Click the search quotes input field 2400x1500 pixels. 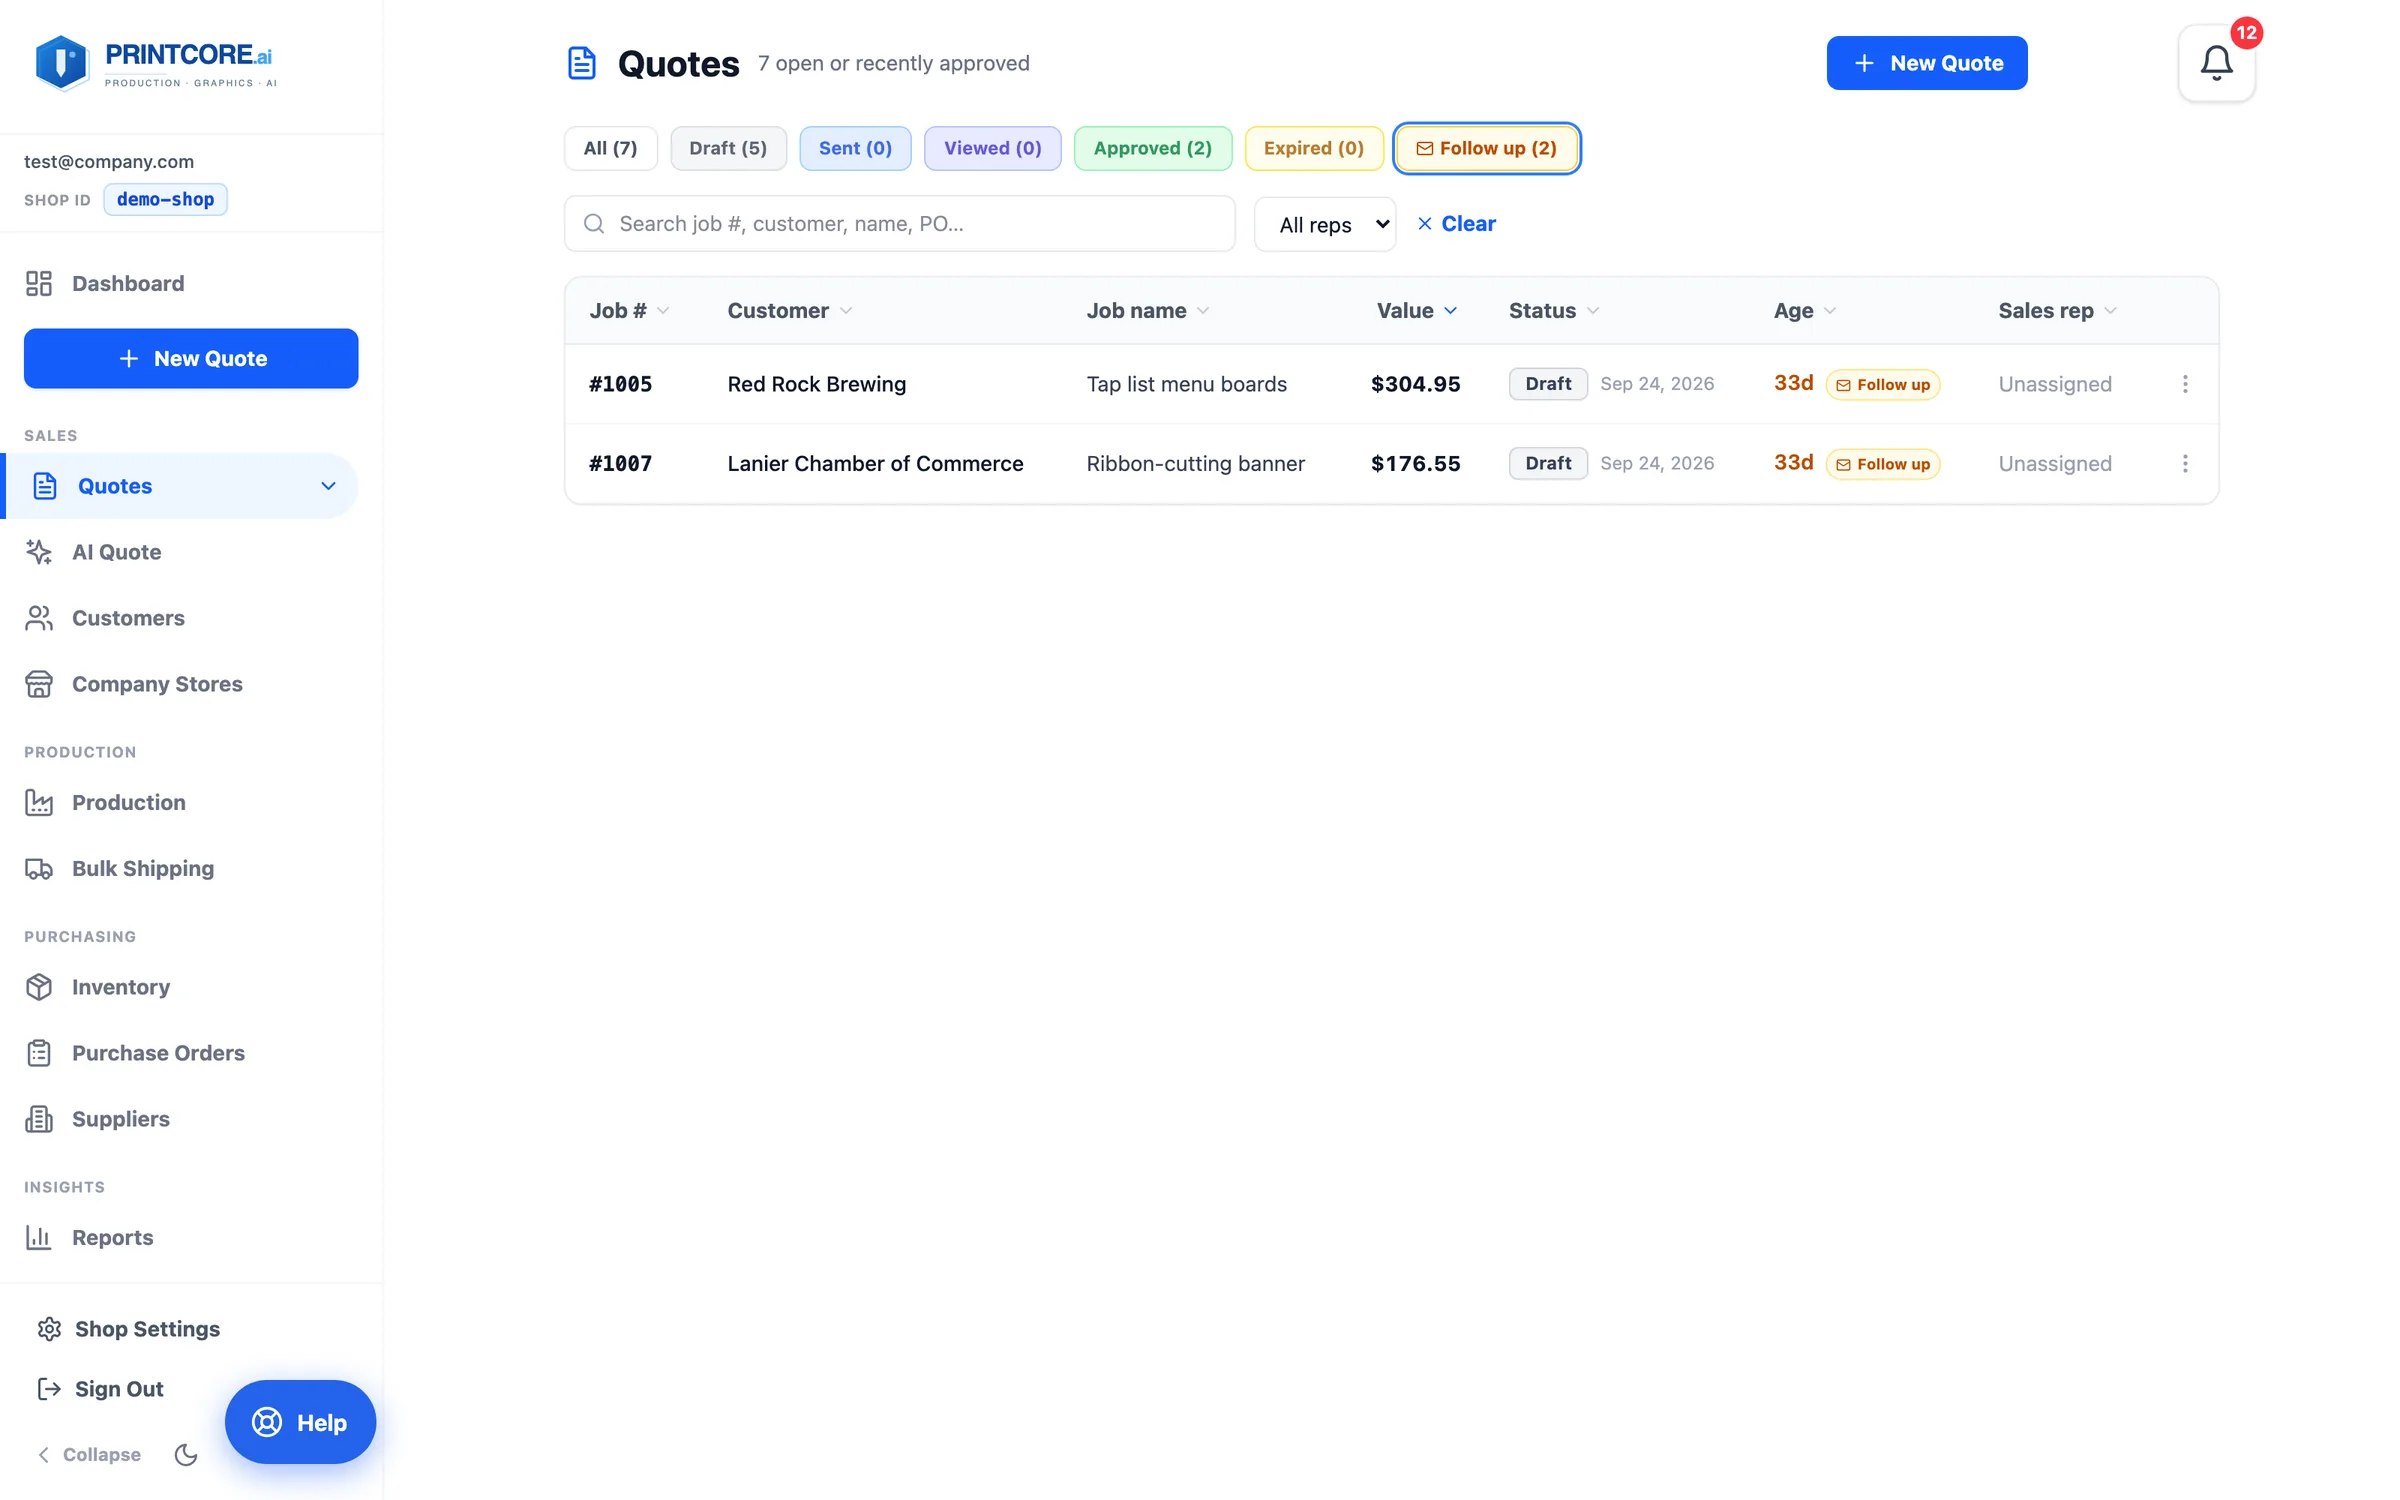pos(900,224)
